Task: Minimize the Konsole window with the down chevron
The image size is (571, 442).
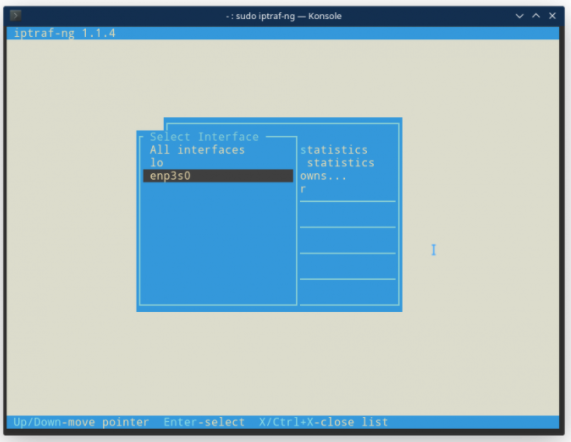Action: click(x=520, y=16)
